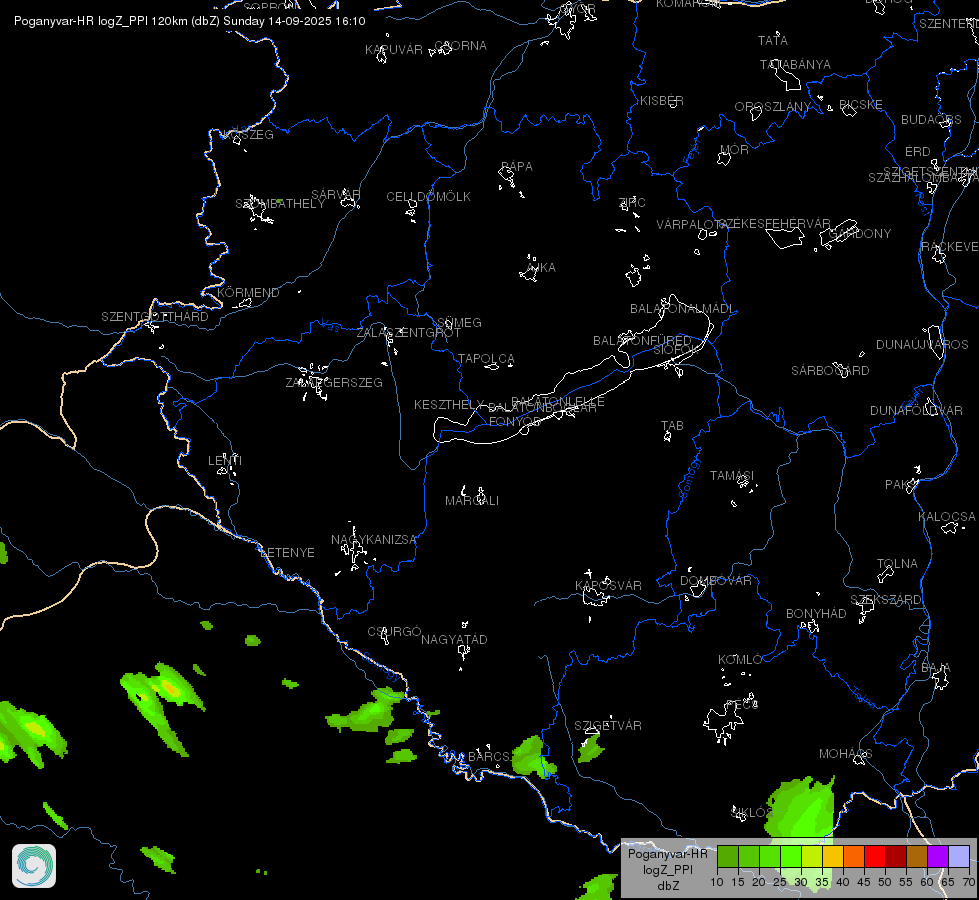Click the SÜMEG town label
979x900 pixels.
pos(460,323)
